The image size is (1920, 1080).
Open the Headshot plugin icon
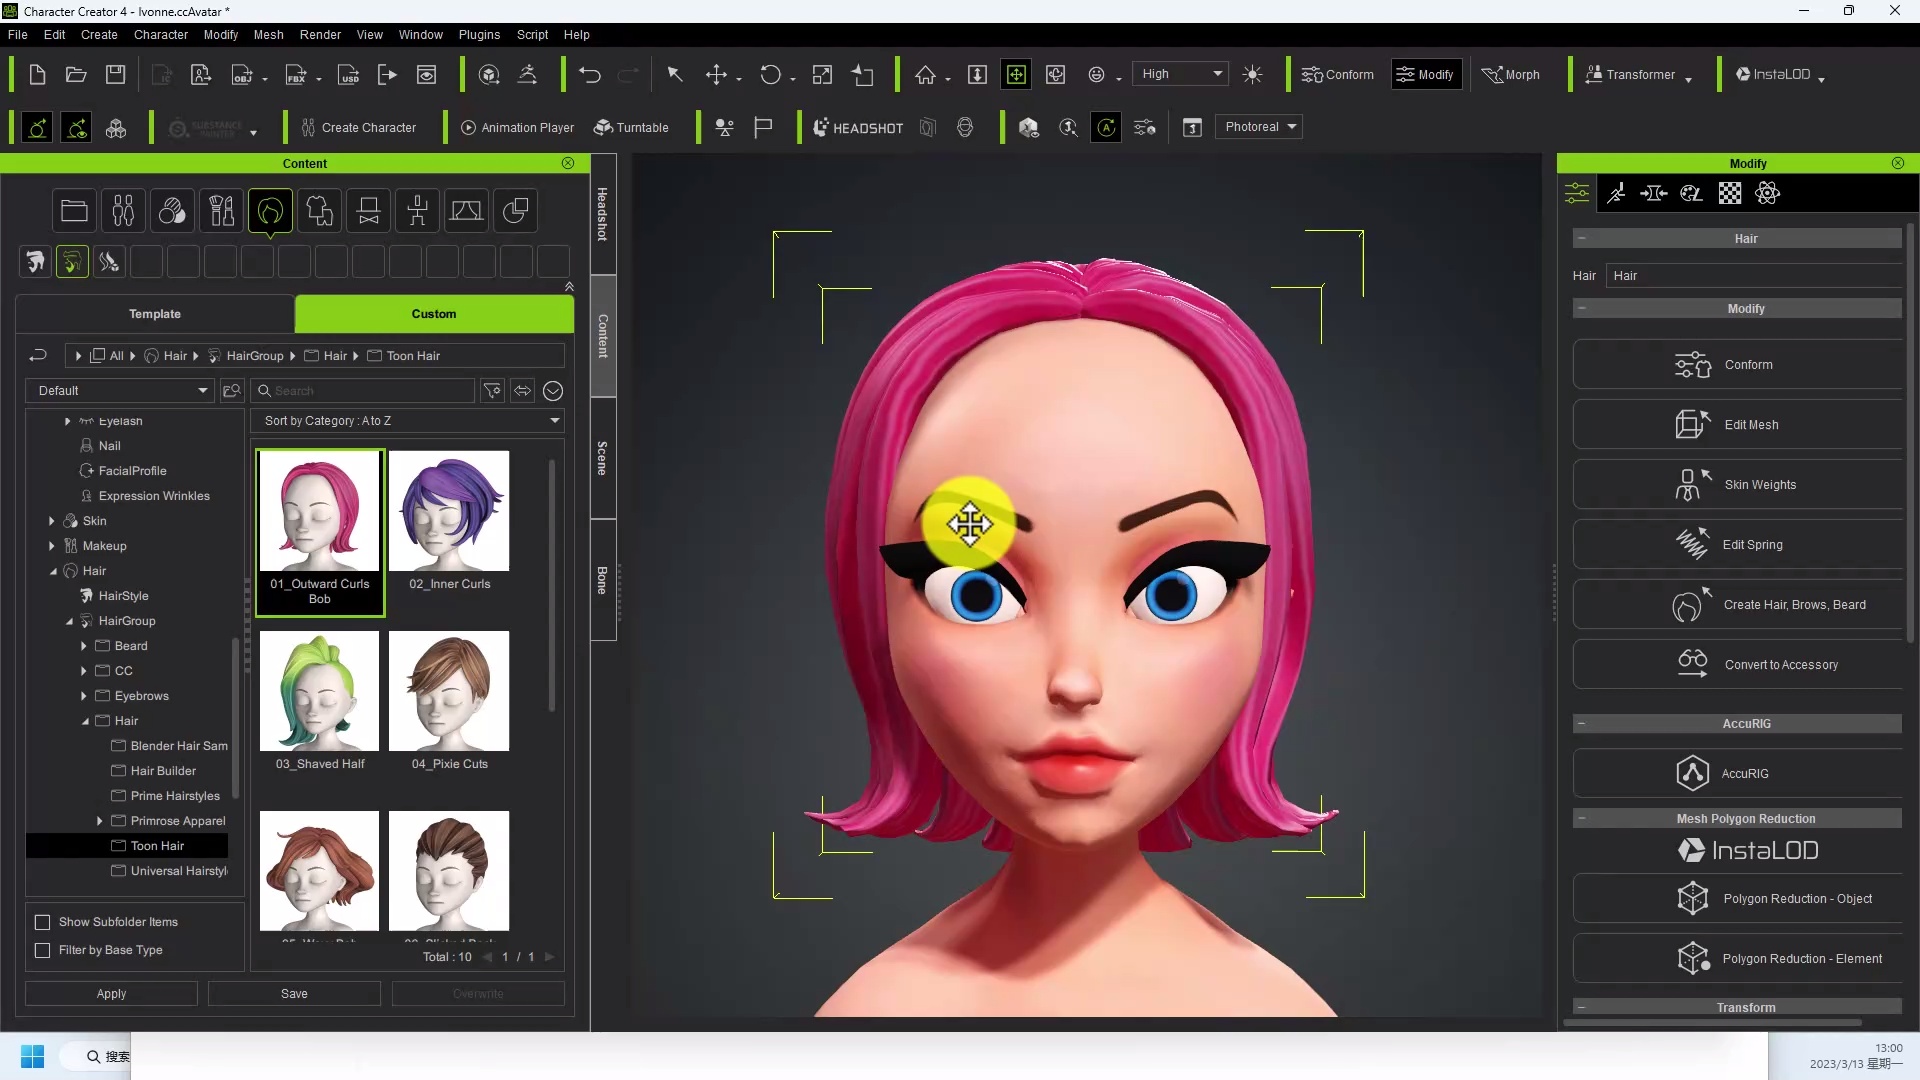coord(858,128)
